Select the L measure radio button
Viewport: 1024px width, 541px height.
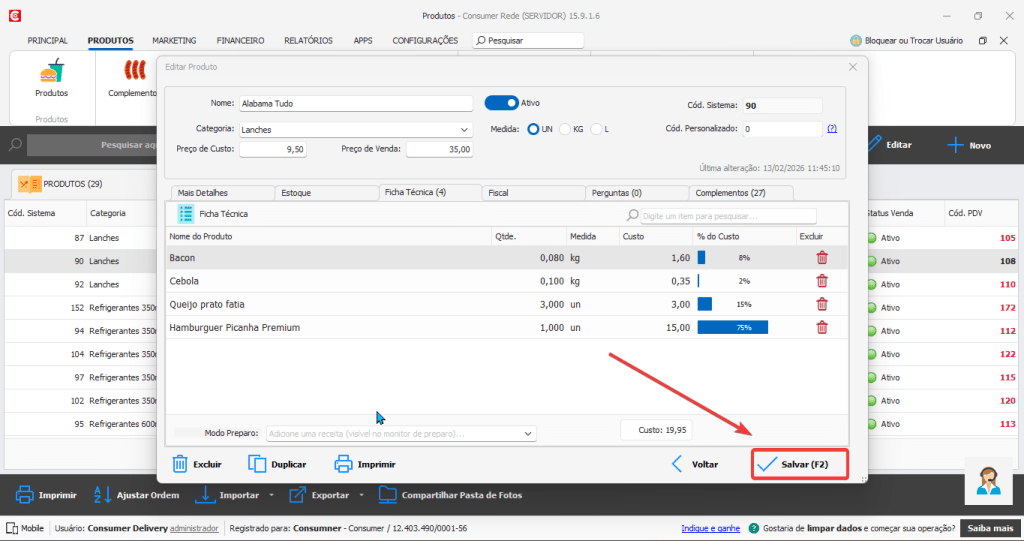coord(597,129)
